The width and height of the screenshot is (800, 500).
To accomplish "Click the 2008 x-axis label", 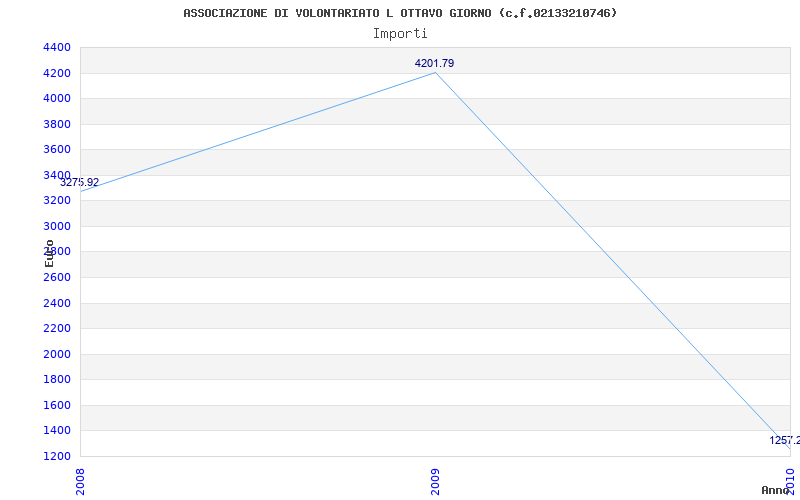I will [80, 482].
